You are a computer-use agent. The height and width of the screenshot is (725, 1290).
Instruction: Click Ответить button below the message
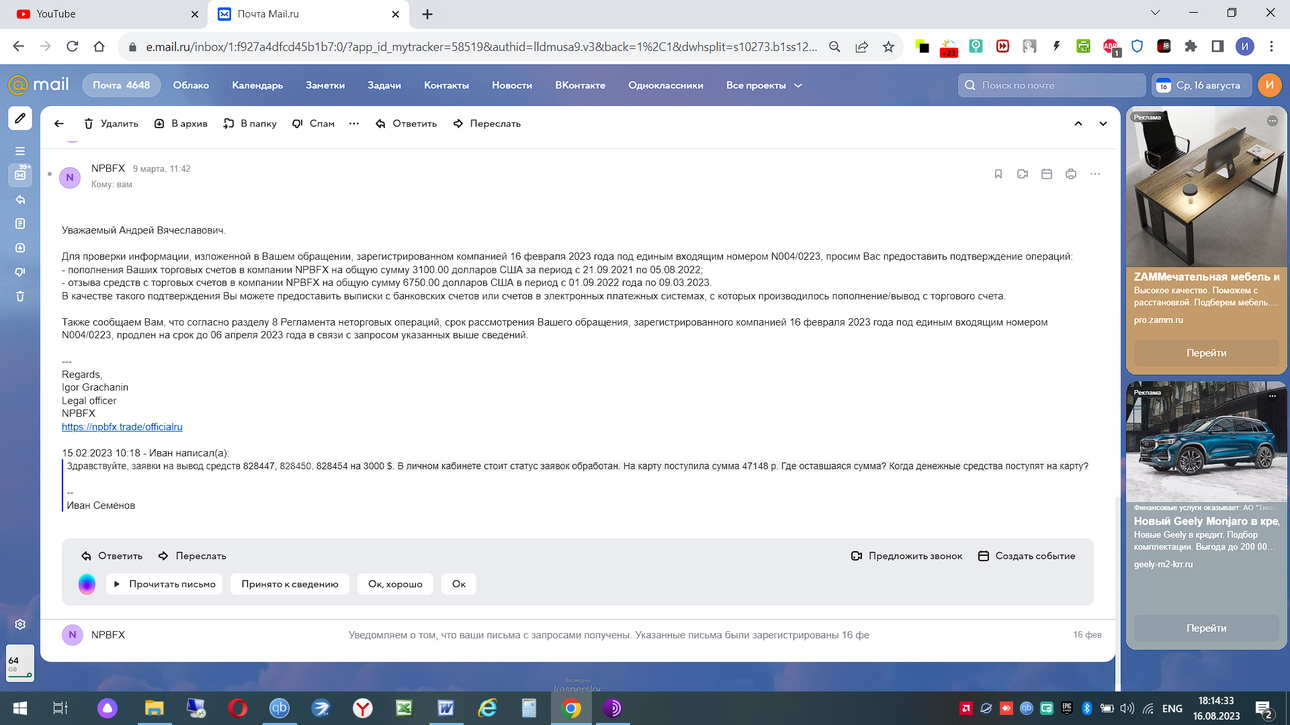coord(111,556)
